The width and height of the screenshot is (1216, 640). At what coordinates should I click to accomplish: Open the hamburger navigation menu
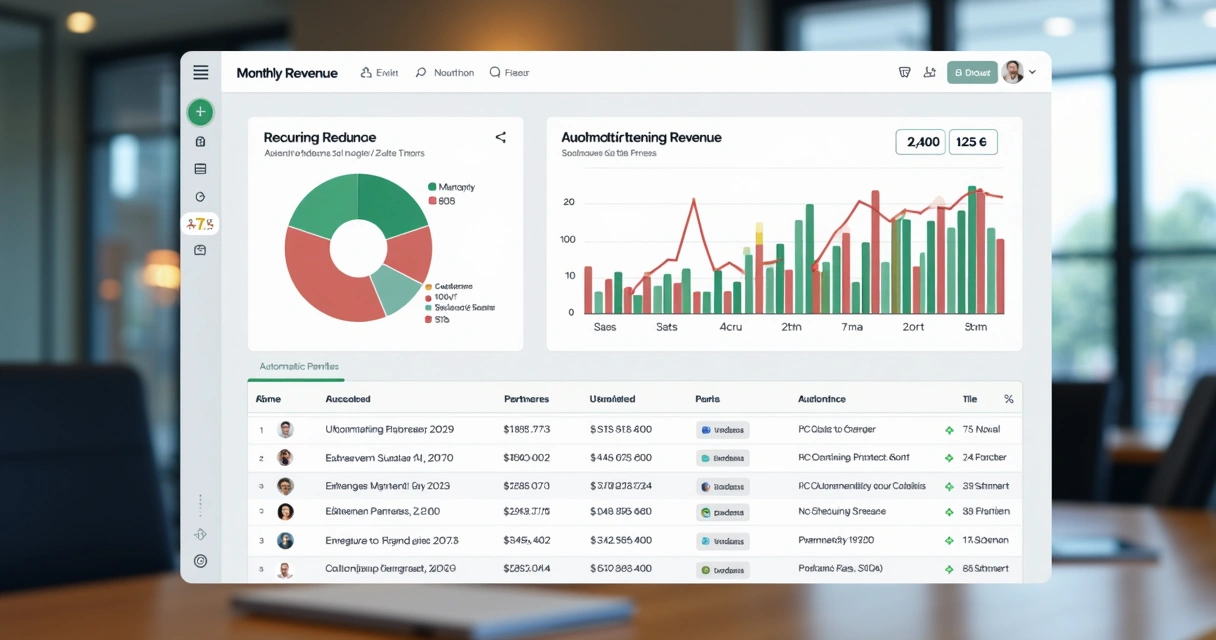pyautogui.click(x=200, y=71)
